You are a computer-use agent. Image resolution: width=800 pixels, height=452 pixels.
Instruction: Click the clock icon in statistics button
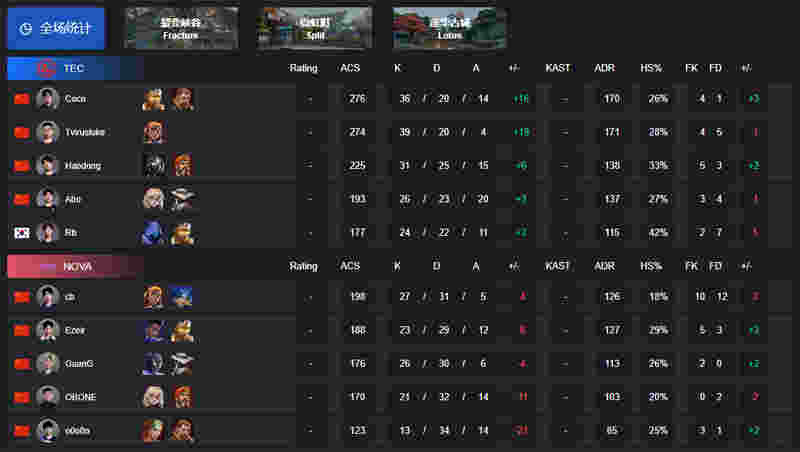[26, 29]
